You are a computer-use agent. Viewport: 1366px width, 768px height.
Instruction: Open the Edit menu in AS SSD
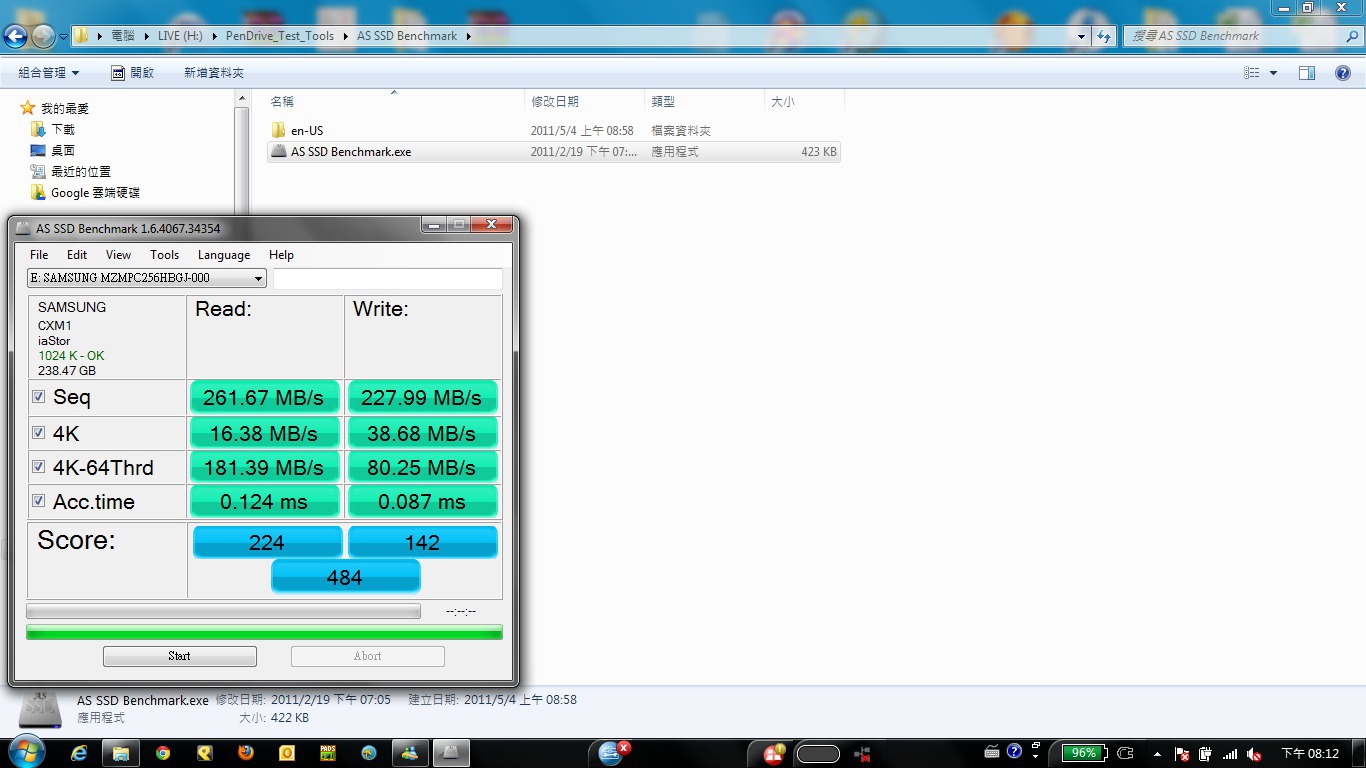[77, 255]
